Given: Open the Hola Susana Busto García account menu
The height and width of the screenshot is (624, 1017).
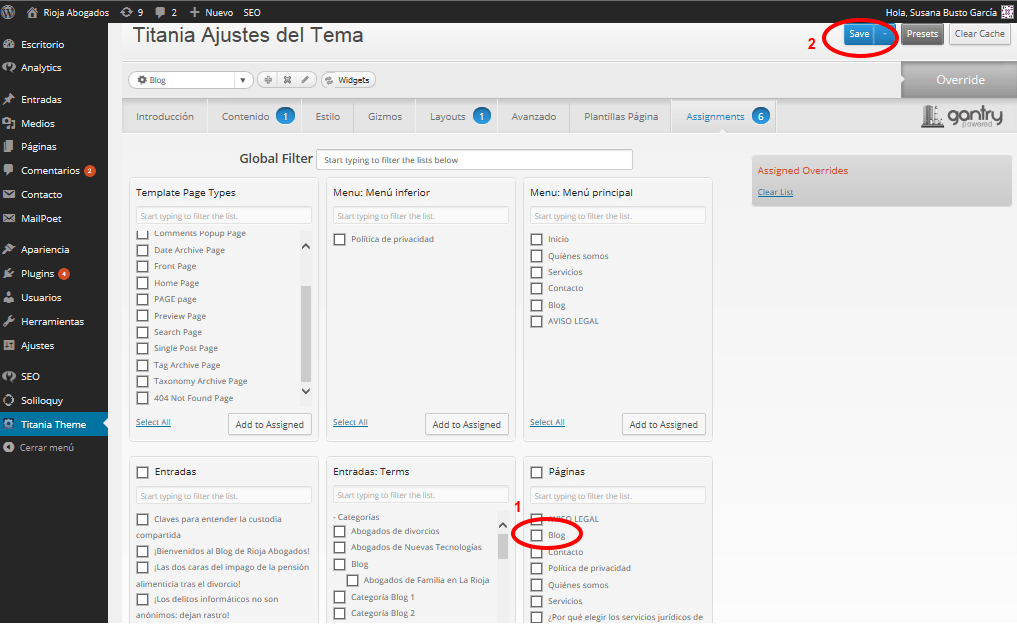Looking at the screenshot, I should point(949,12).
